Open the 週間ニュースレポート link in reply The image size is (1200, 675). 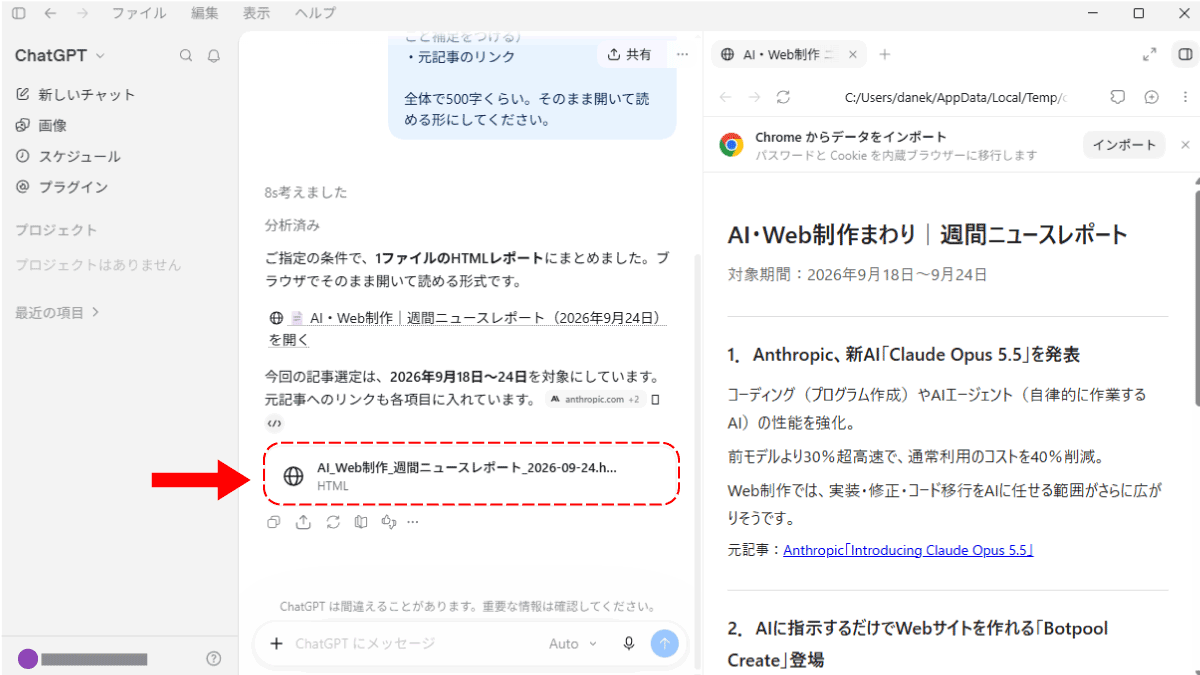pyautogui.click(x=468, y=328)
